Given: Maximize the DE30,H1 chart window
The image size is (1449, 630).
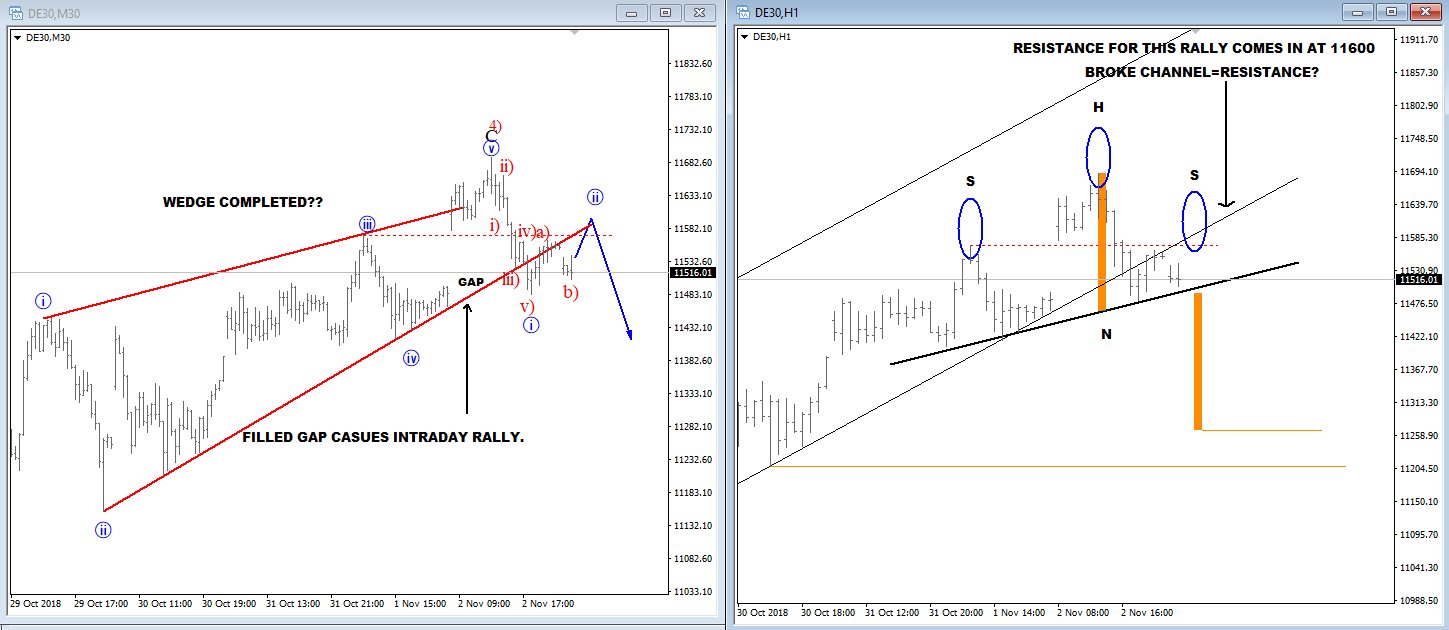Looking at the screenshot, I should (x=1389, y=12).
